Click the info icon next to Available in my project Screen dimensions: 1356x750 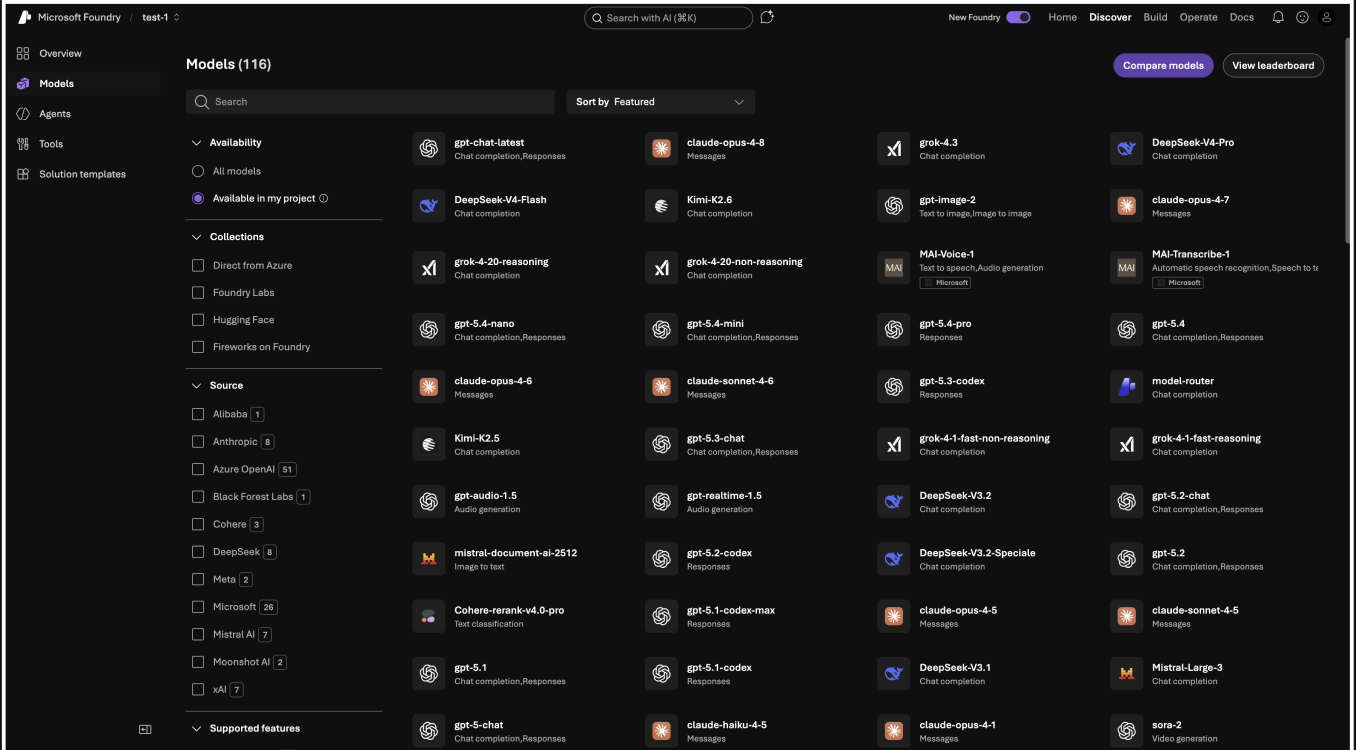[x=324, y=198]
